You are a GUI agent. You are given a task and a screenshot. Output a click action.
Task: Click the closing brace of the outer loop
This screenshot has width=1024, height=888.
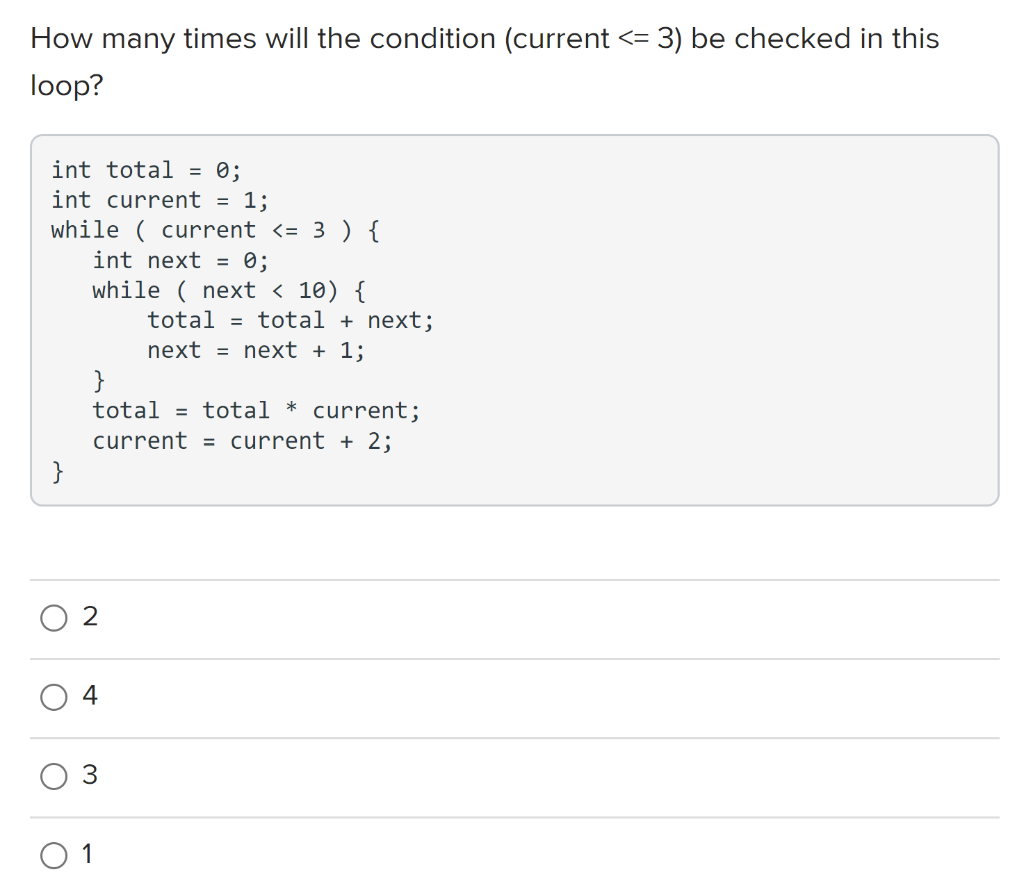tap(58, 470)
